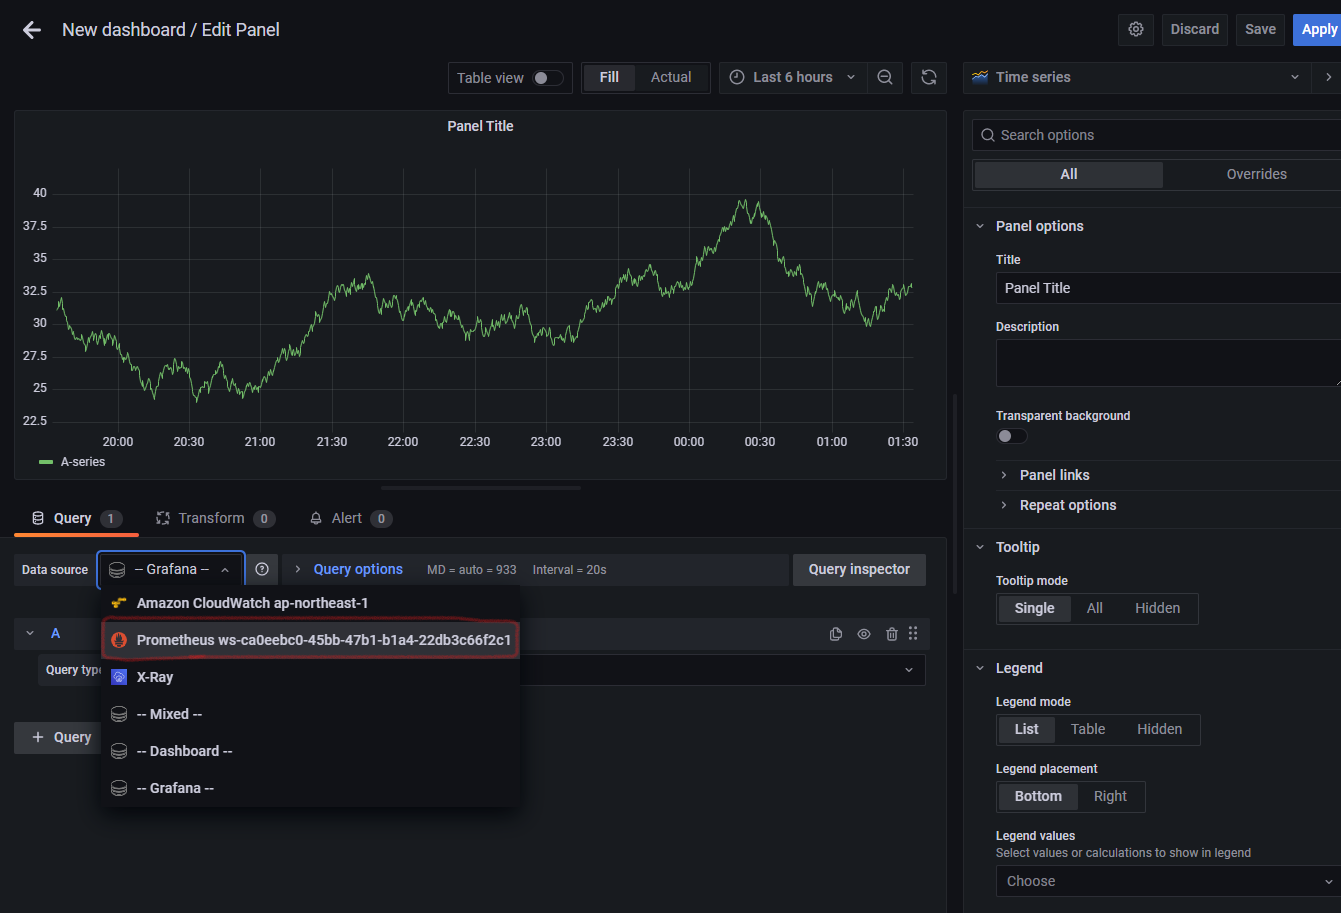This screenshot has width=1341, height=913.
Task: Click the Description text area
Action: 1168,363
